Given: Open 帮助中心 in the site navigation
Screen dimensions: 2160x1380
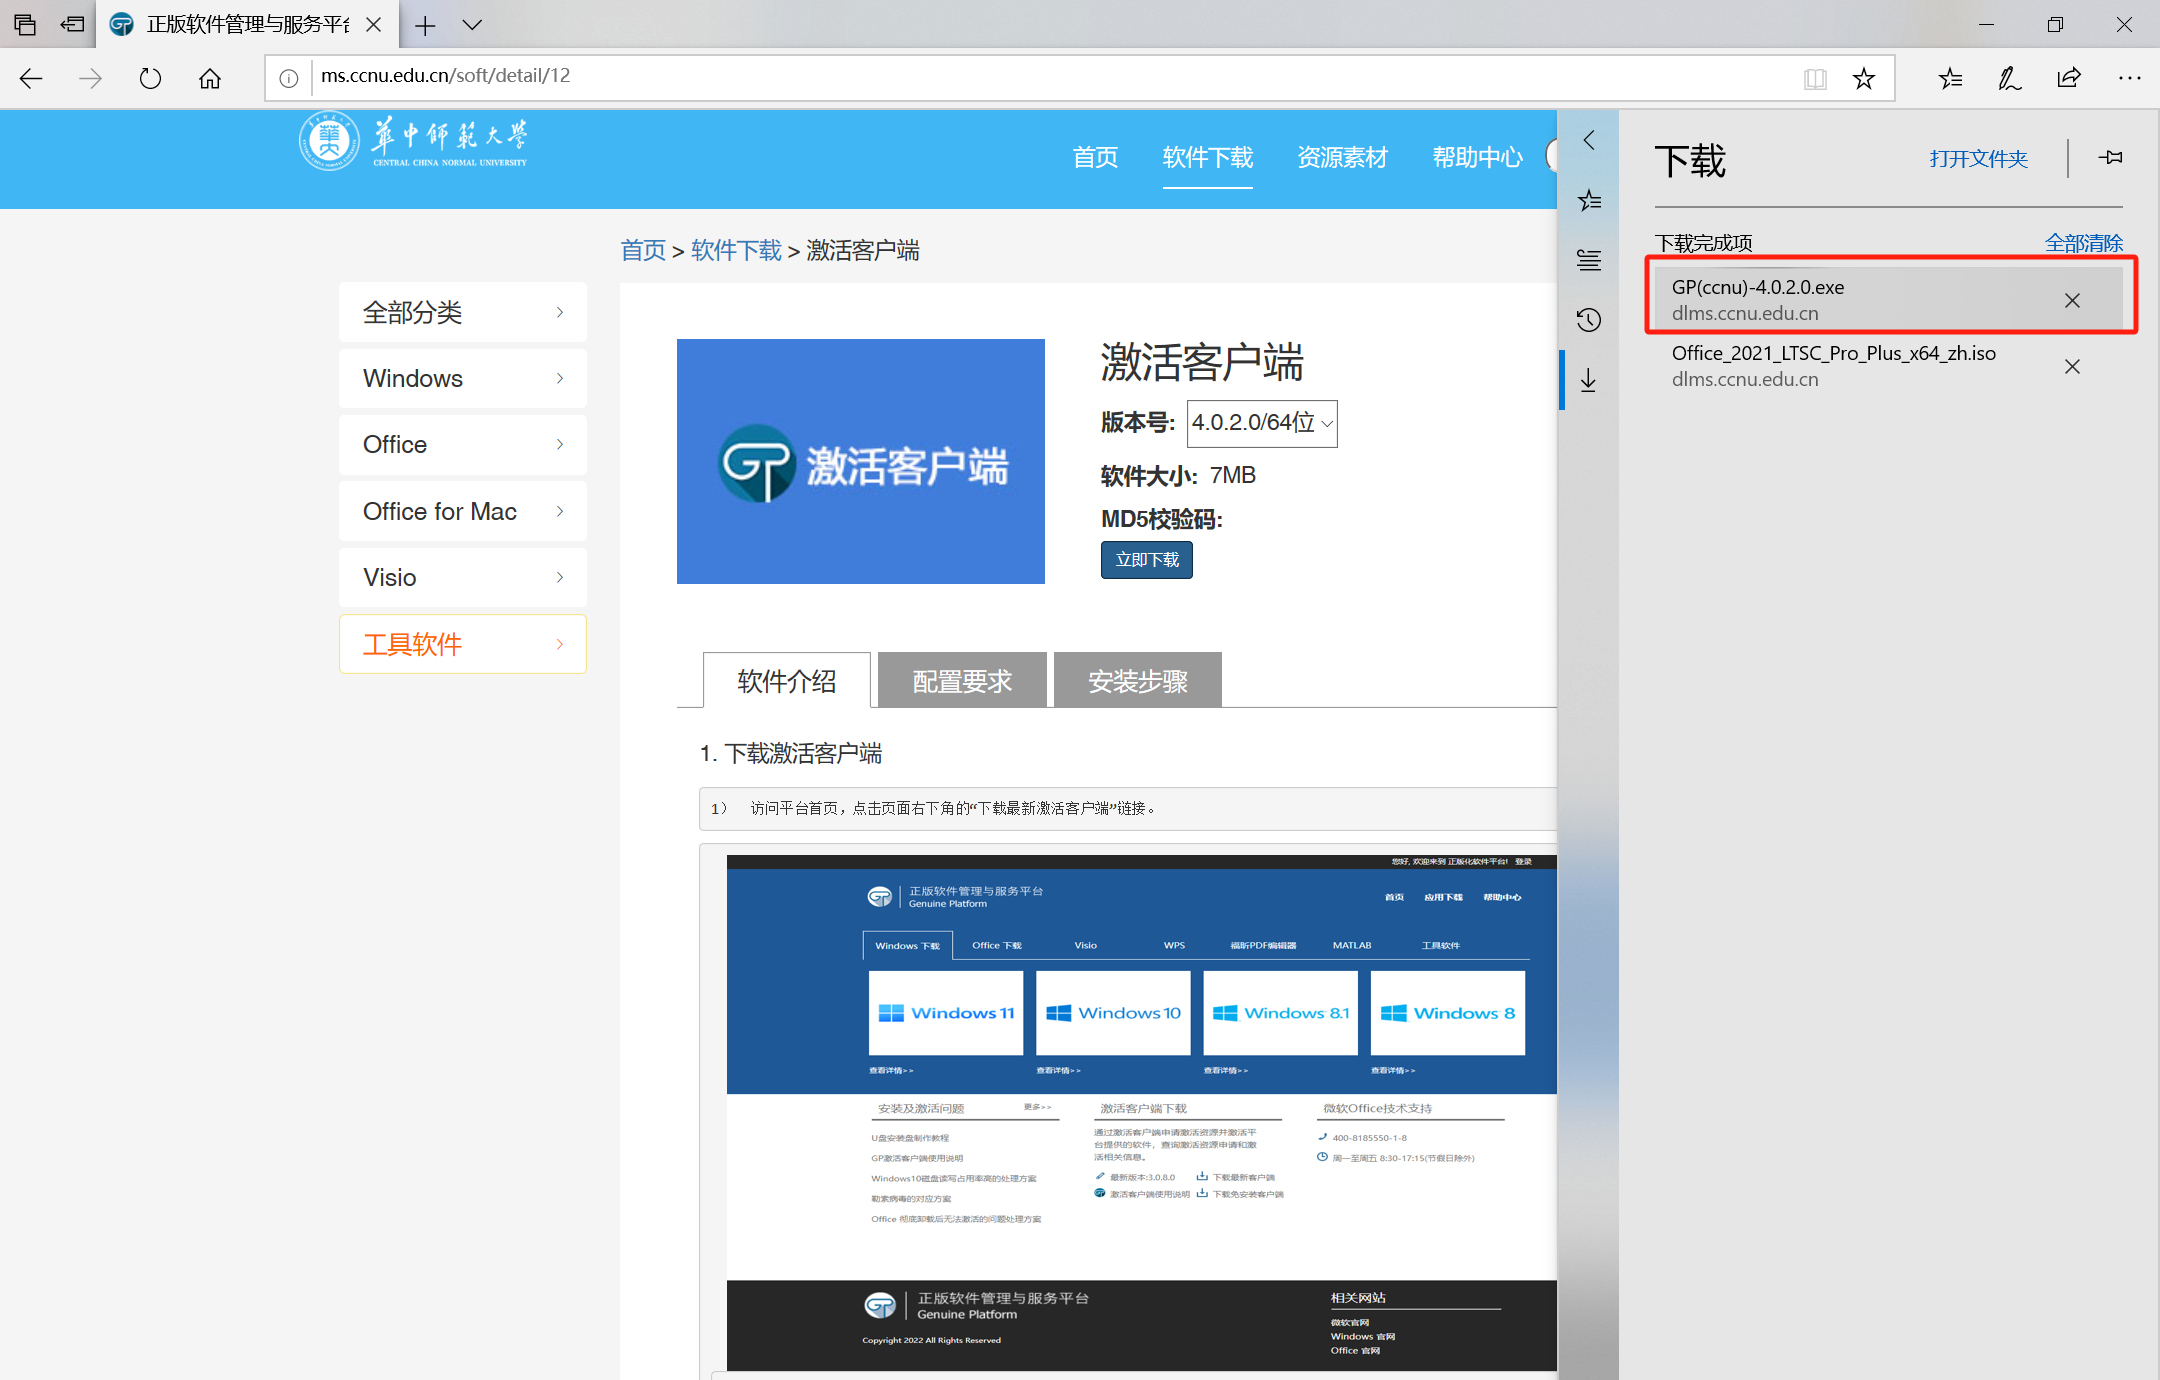Looking at the screenshot, I should [1477, 157].
